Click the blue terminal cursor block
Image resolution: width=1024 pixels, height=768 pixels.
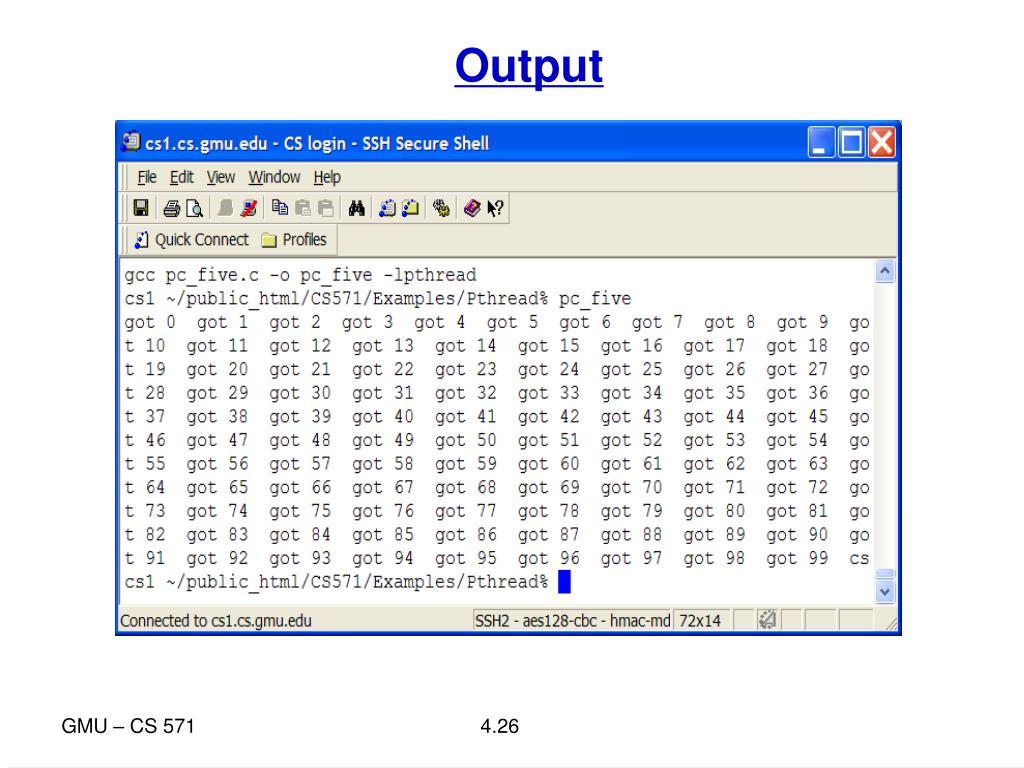(x=564, y=581)
